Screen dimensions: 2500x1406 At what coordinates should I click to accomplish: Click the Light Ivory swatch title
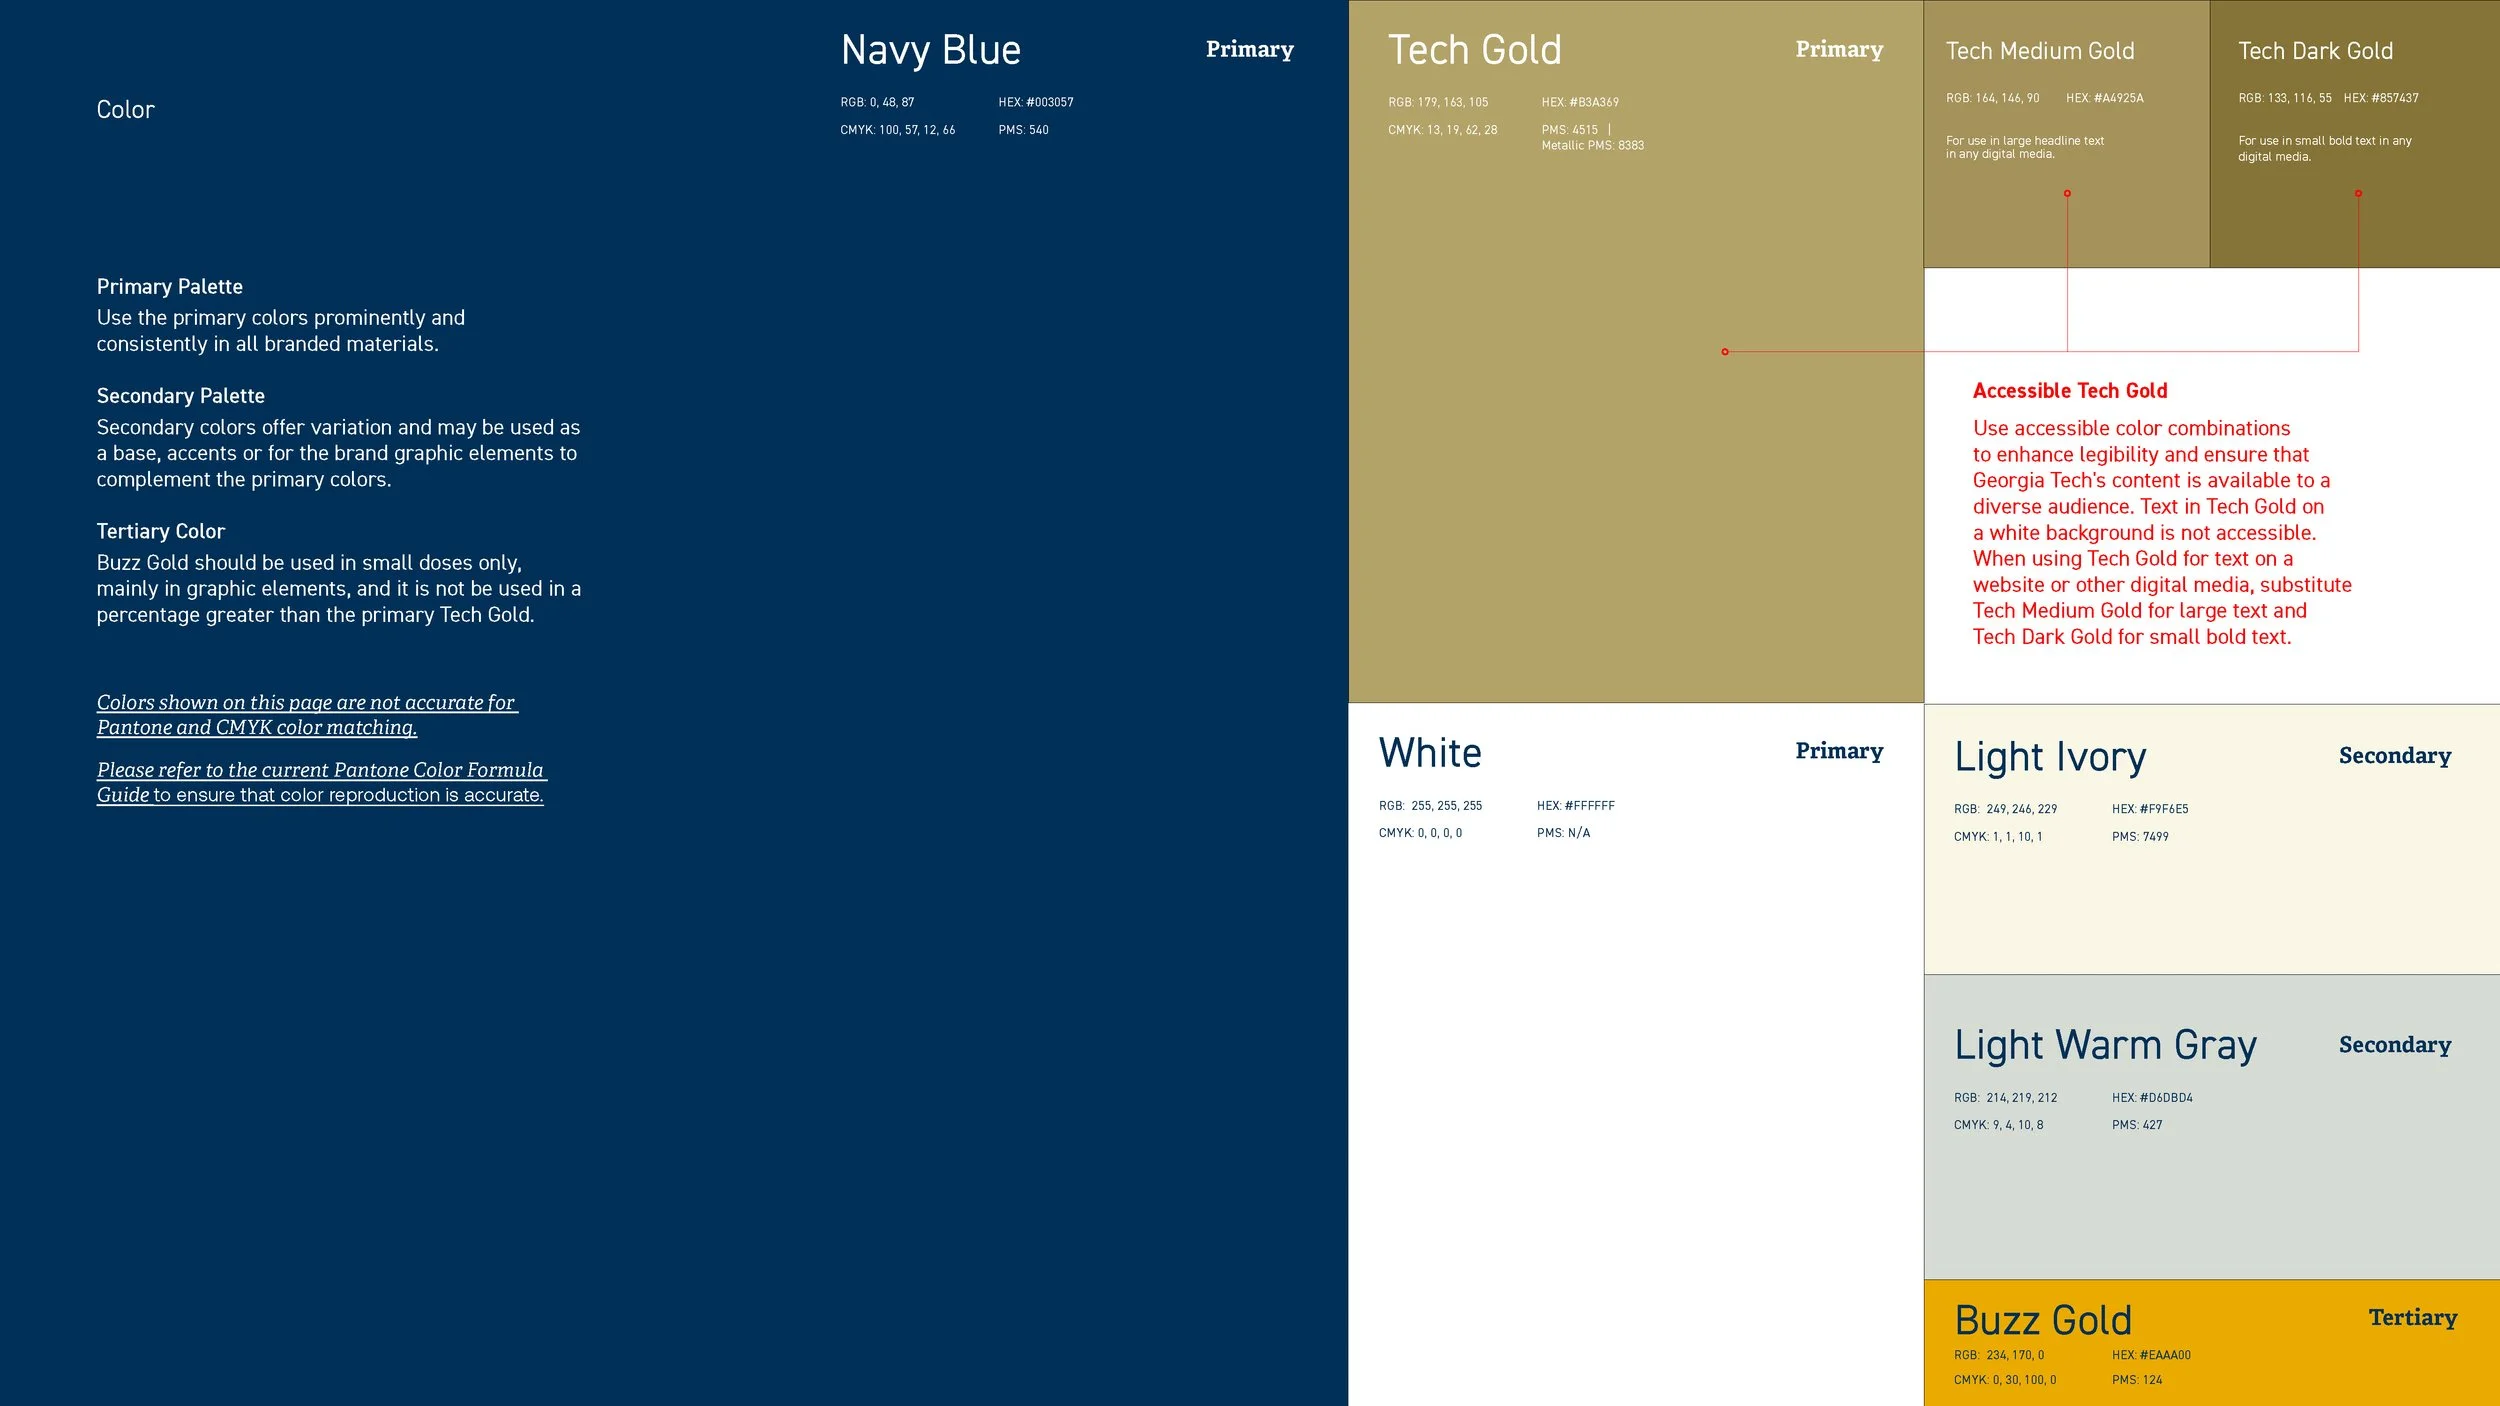pos(2050,757)
